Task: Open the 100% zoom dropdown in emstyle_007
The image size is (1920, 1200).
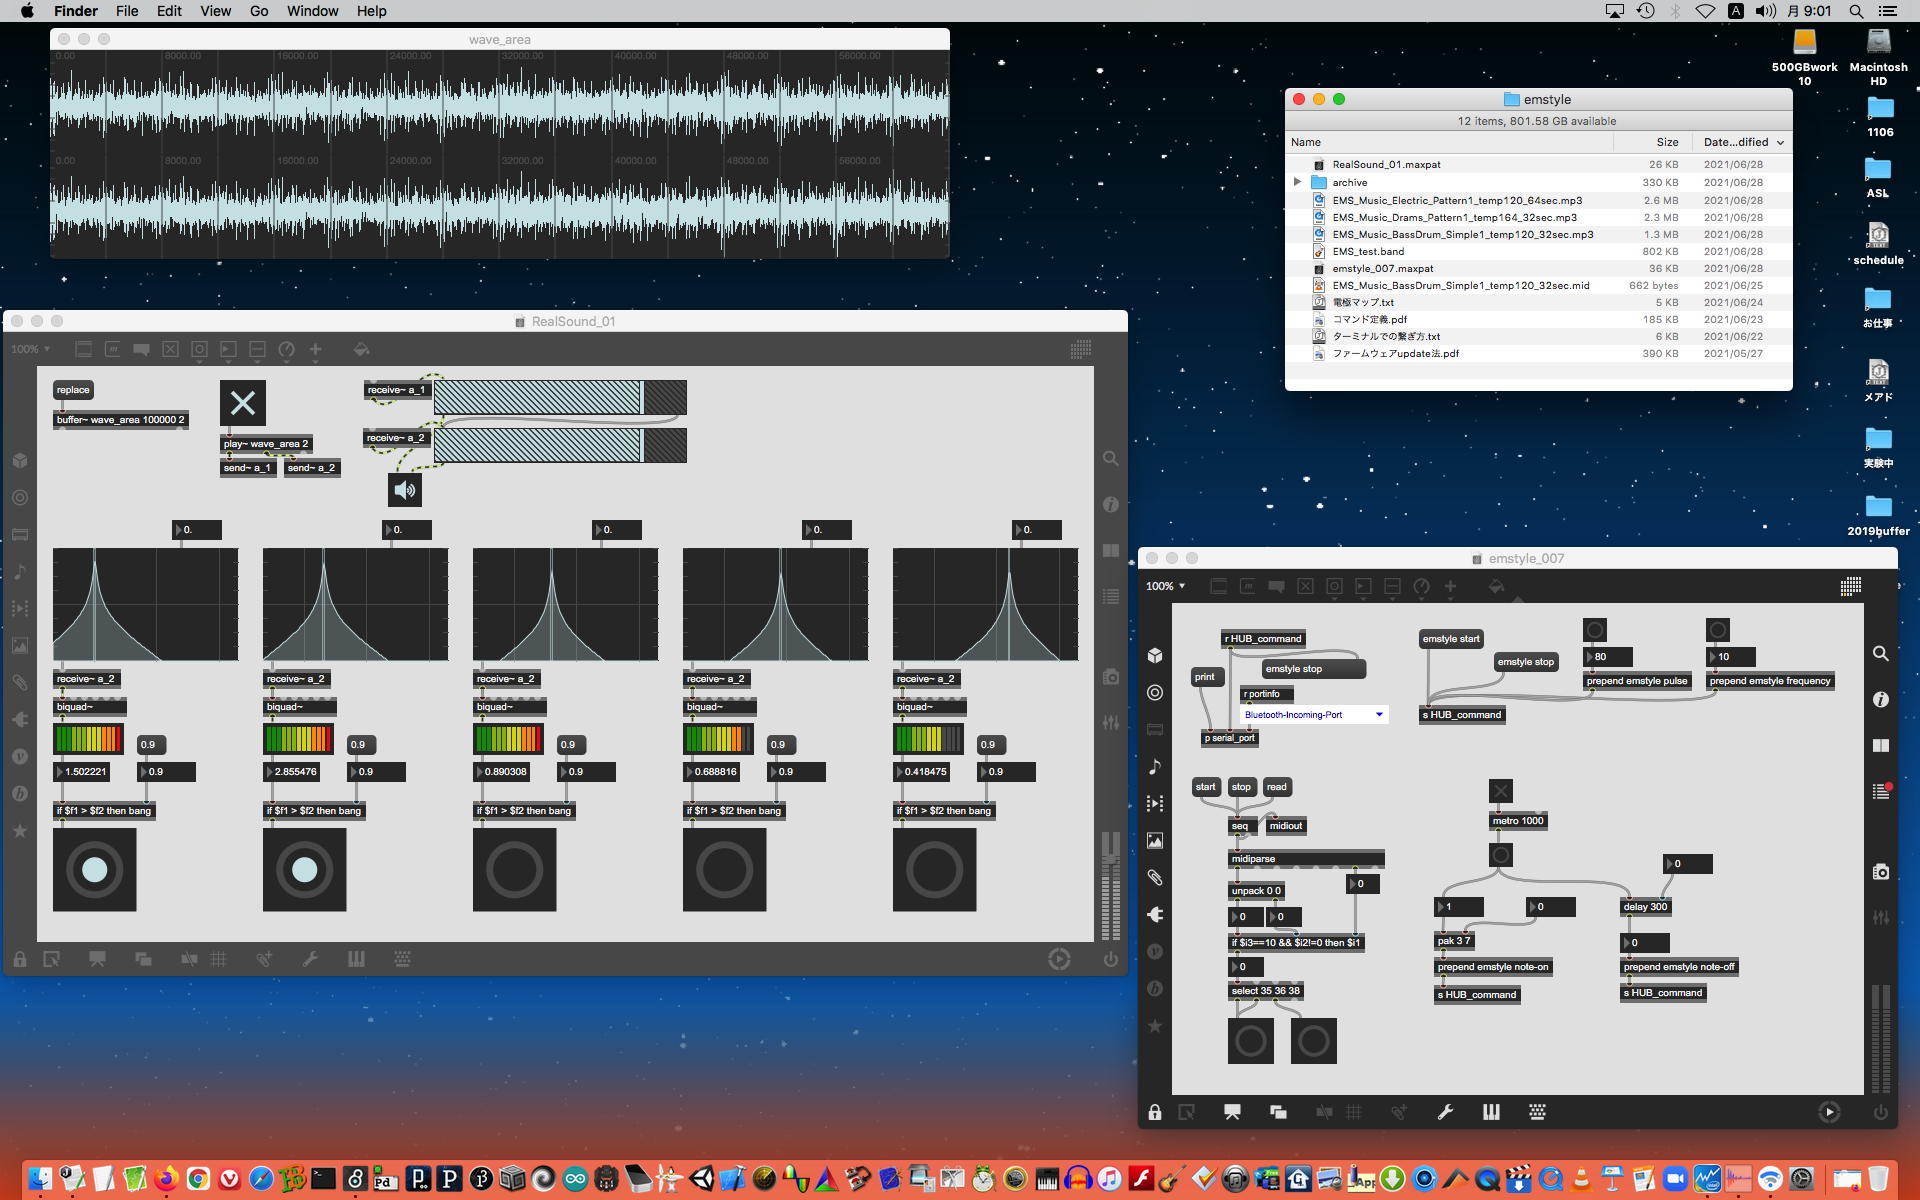Action: pos(1165,586)
